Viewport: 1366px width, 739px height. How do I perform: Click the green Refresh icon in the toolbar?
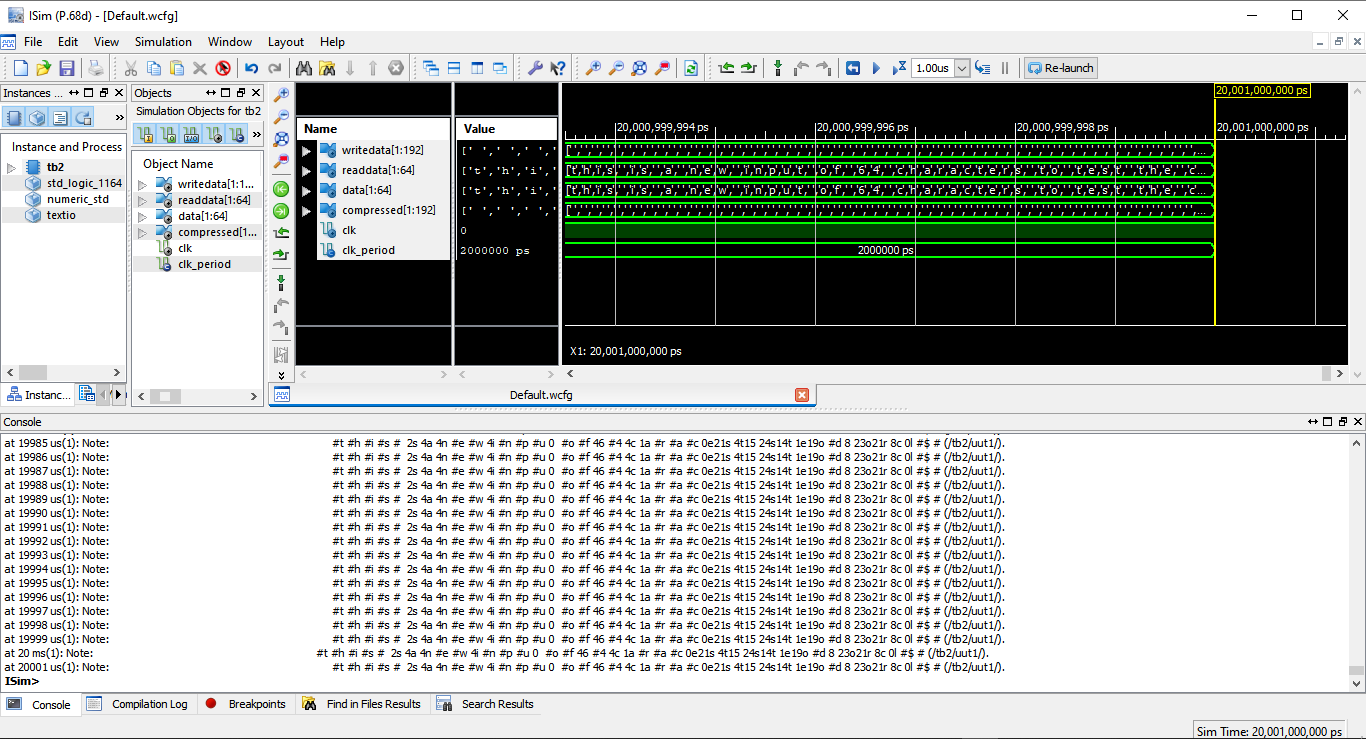(x=691, y=68)
